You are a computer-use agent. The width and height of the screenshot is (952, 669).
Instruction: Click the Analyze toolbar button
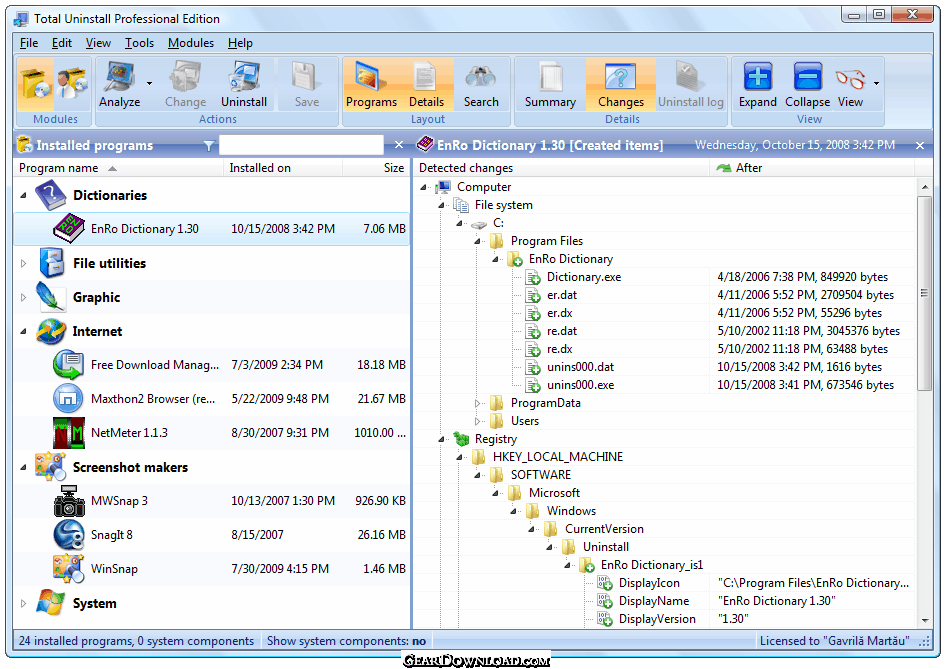[x=120, y=85]
